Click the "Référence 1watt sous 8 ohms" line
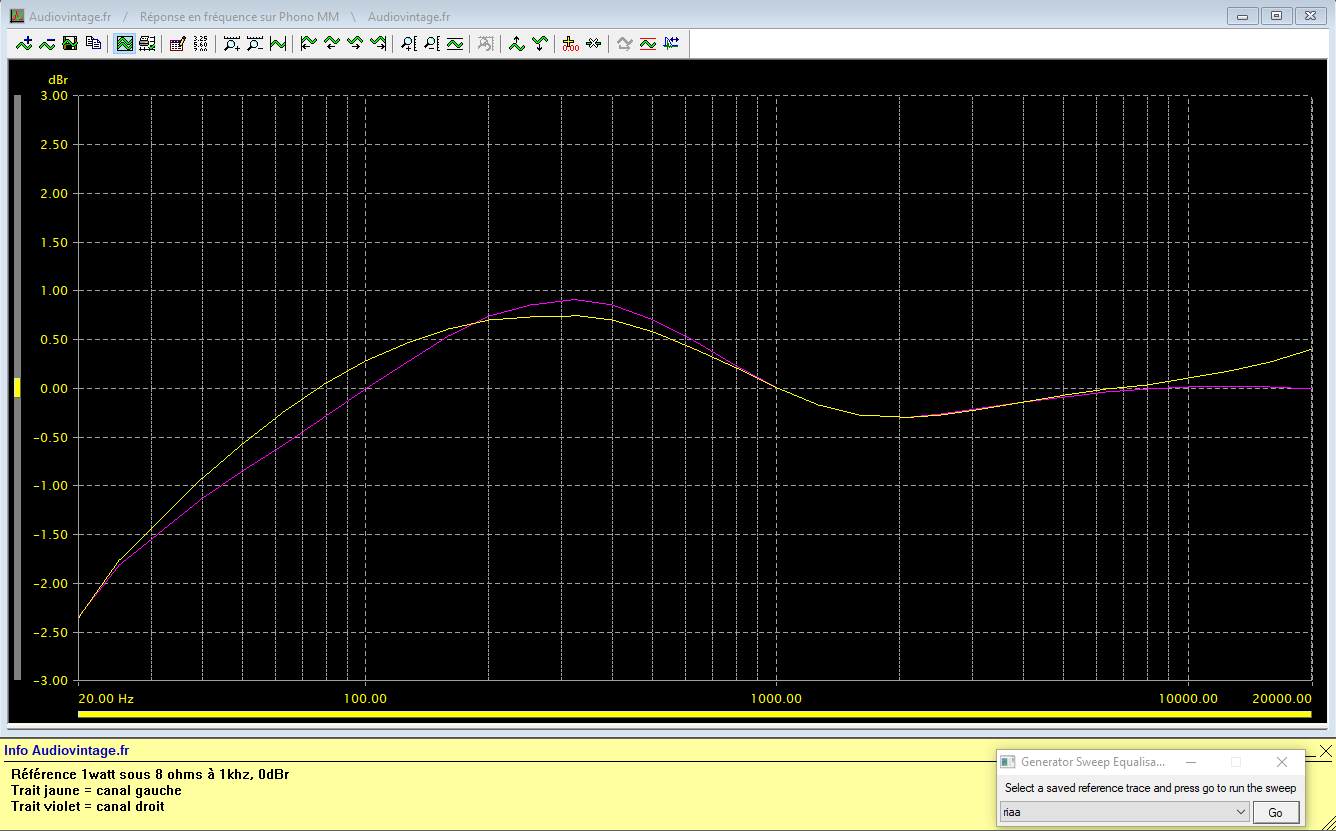This screenshot has height=831, width=1336. coord(150,774)
